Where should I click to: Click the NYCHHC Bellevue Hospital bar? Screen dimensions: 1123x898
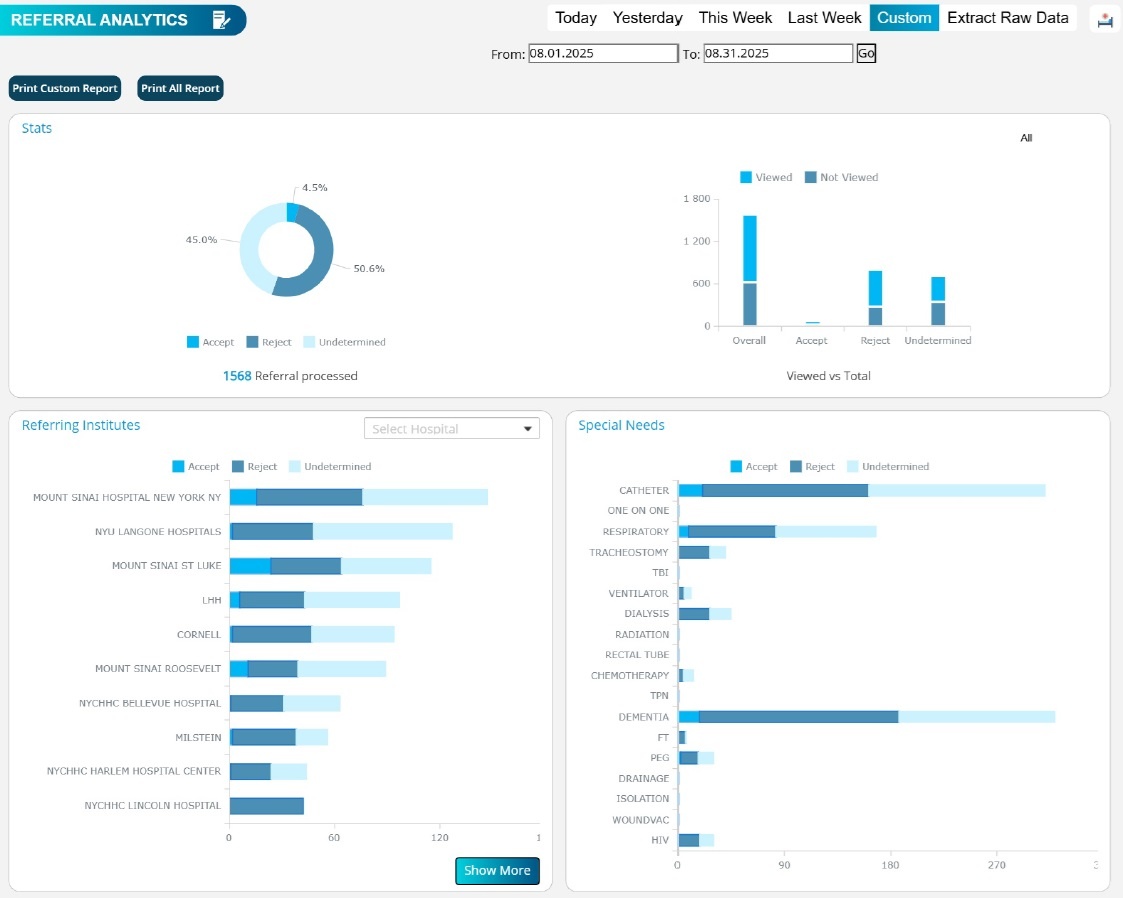285,703
